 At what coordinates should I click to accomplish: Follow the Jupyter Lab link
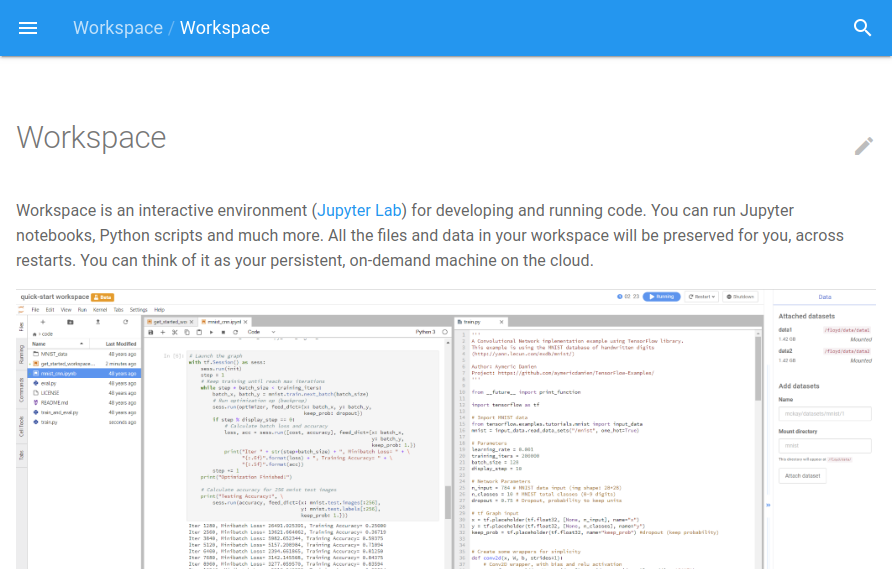click(x=360, y=211)
